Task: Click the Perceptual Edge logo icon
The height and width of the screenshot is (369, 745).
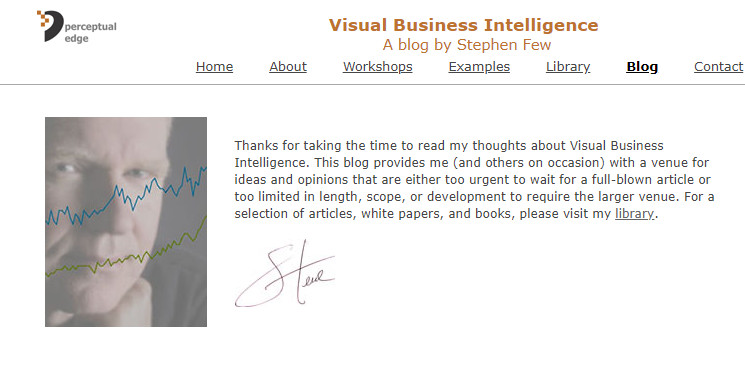Action: pos(50,26)
